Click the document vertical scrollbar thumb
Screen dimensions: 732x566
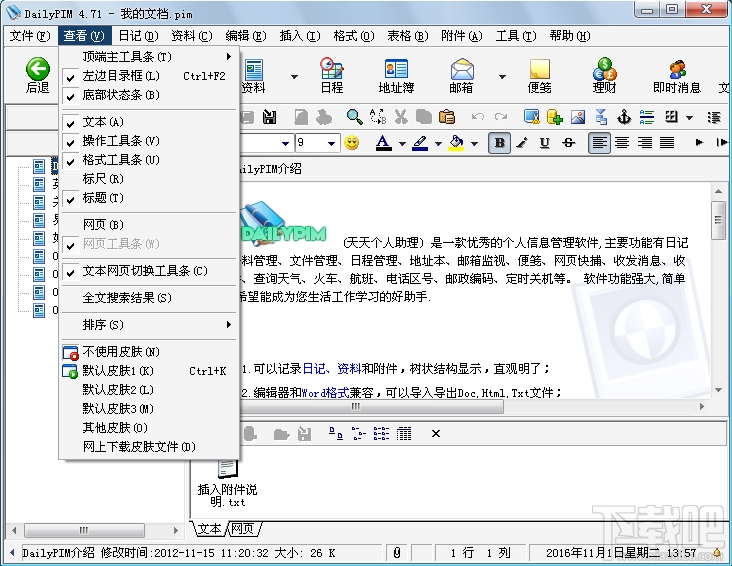718,220
